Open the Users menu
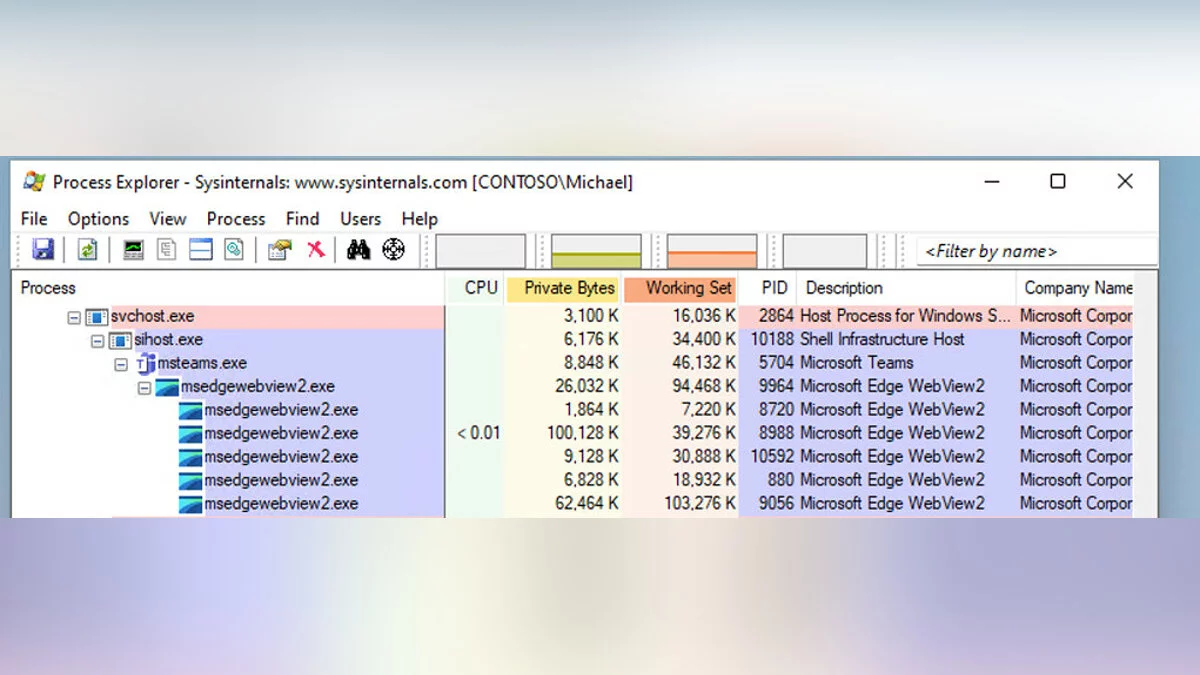1200x675 pixels. coord(360,218)
